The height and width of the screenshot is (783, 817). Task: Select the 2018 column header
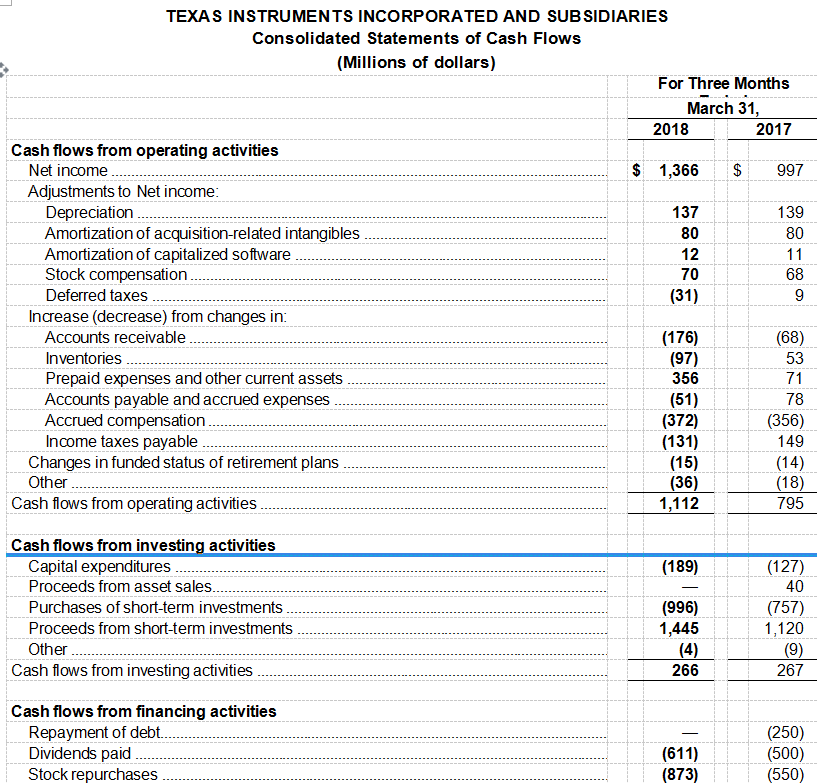(671, 129)
